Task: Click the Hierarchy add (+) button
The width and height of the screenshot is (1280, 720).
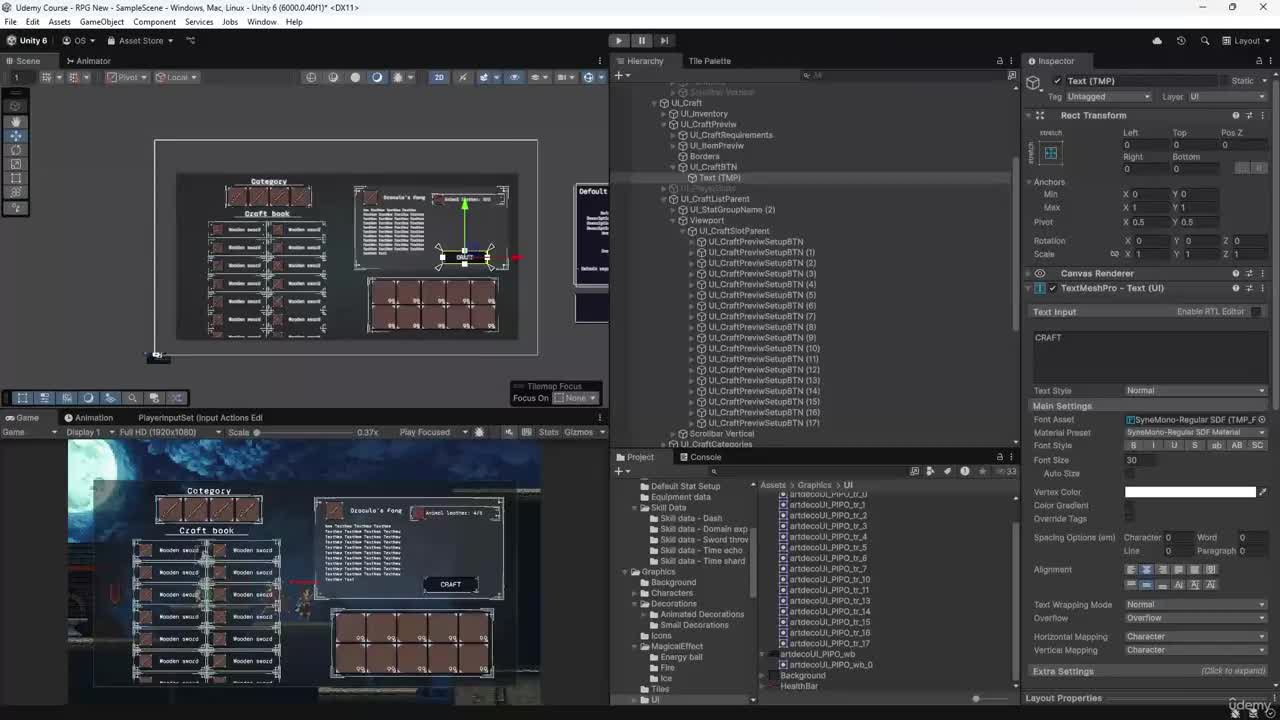Action: point(620,76)
